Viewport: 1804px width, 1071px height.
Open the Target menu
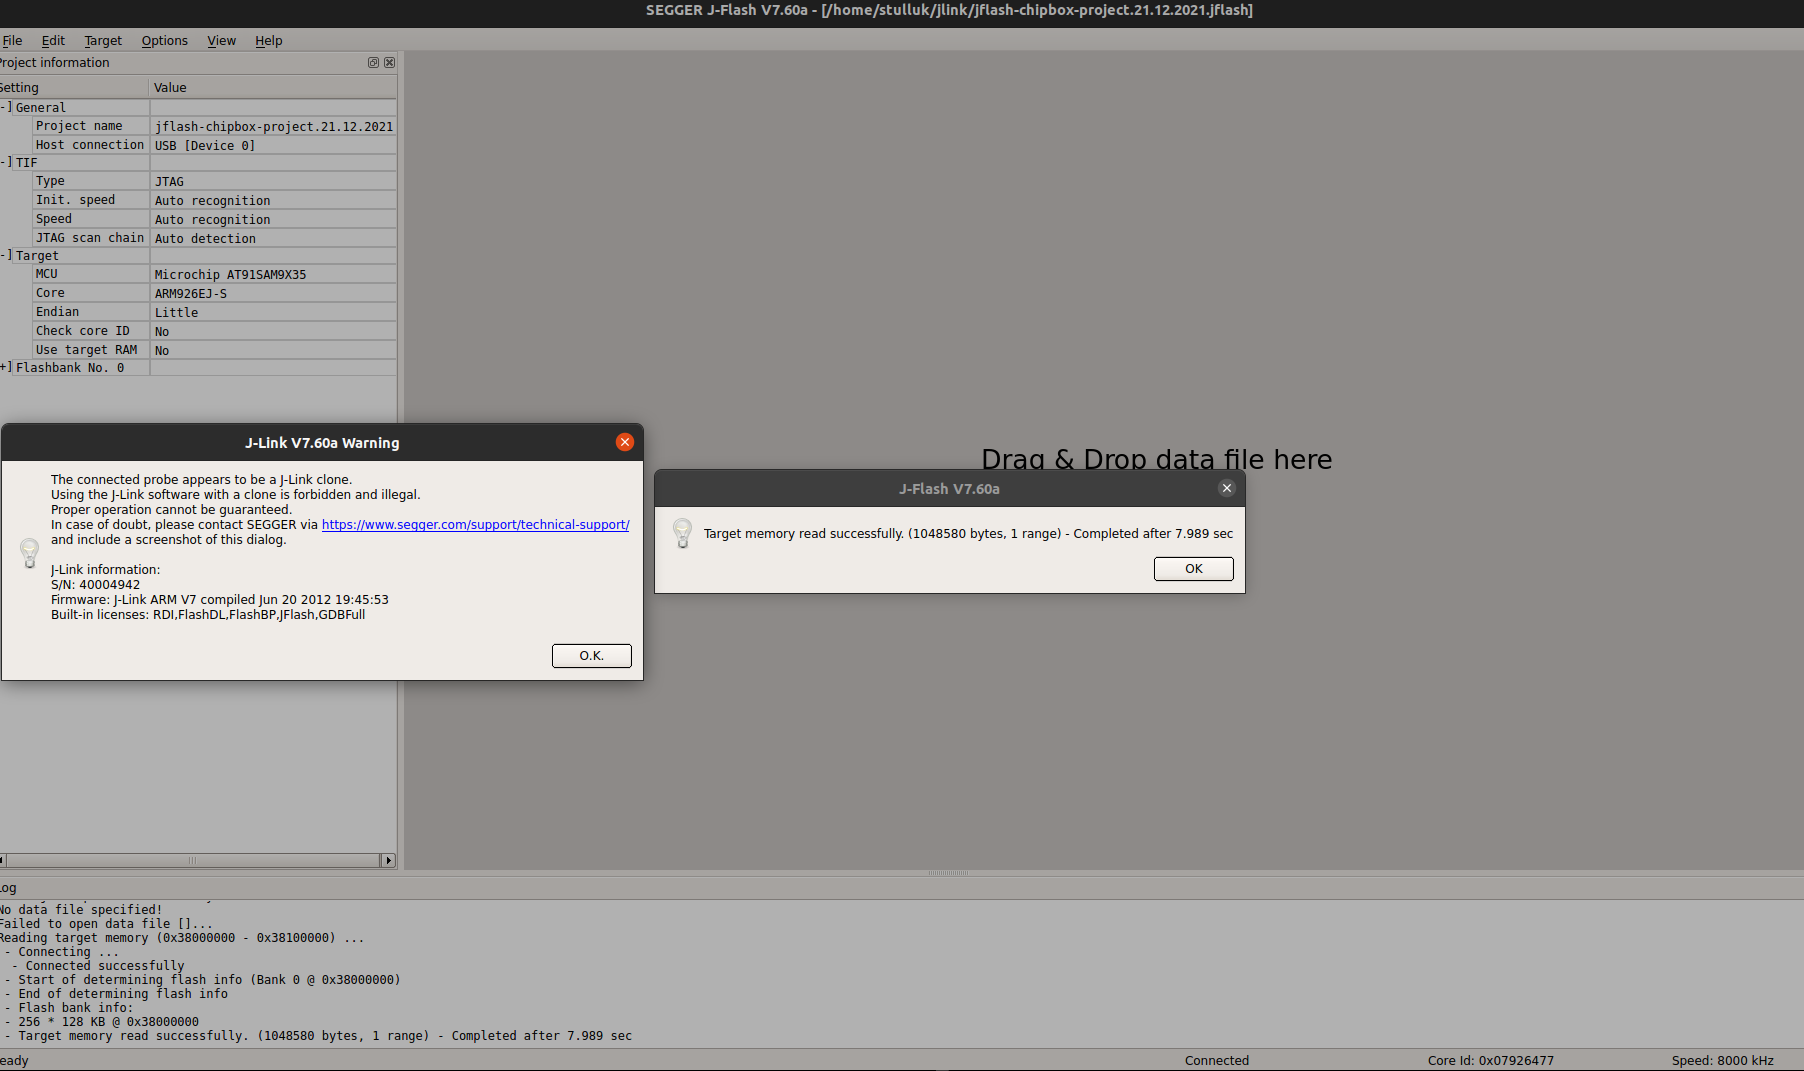coord(103,41)
